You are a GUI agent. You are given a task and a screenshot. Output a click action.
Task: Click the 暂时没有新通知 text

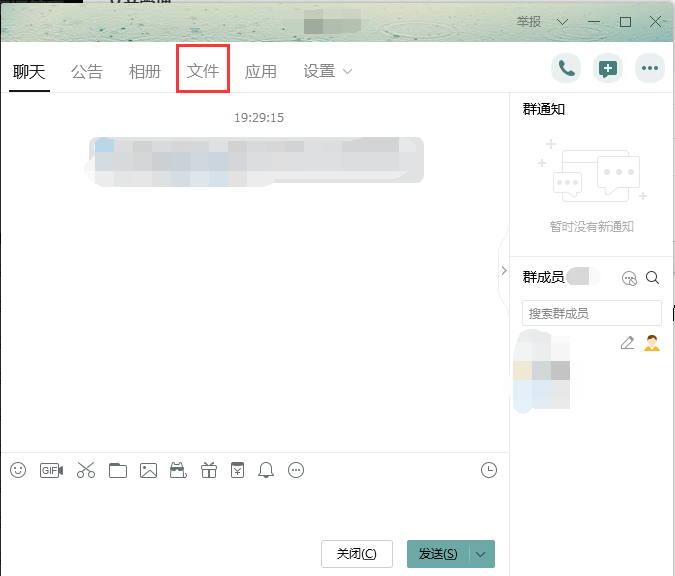591,226
